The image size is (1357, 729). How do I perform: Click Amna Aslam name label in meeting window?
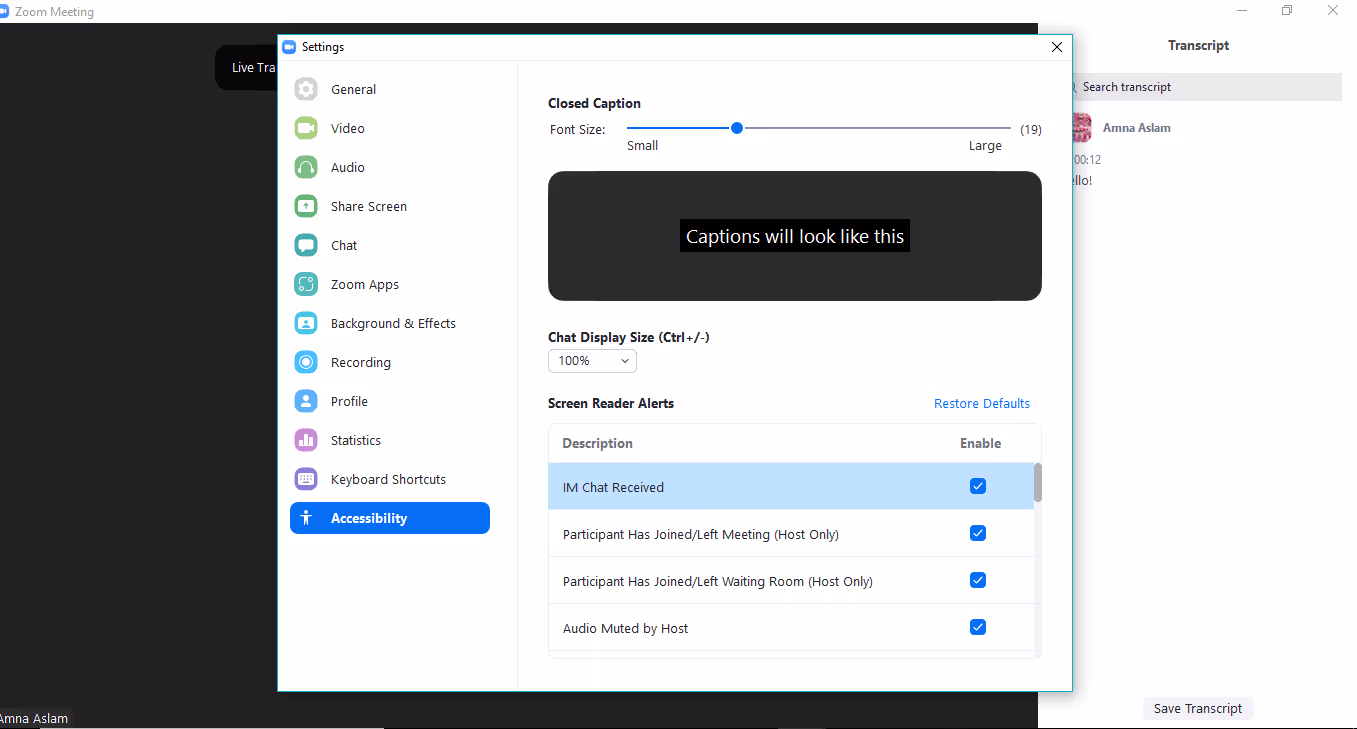(x=35, y=718)
